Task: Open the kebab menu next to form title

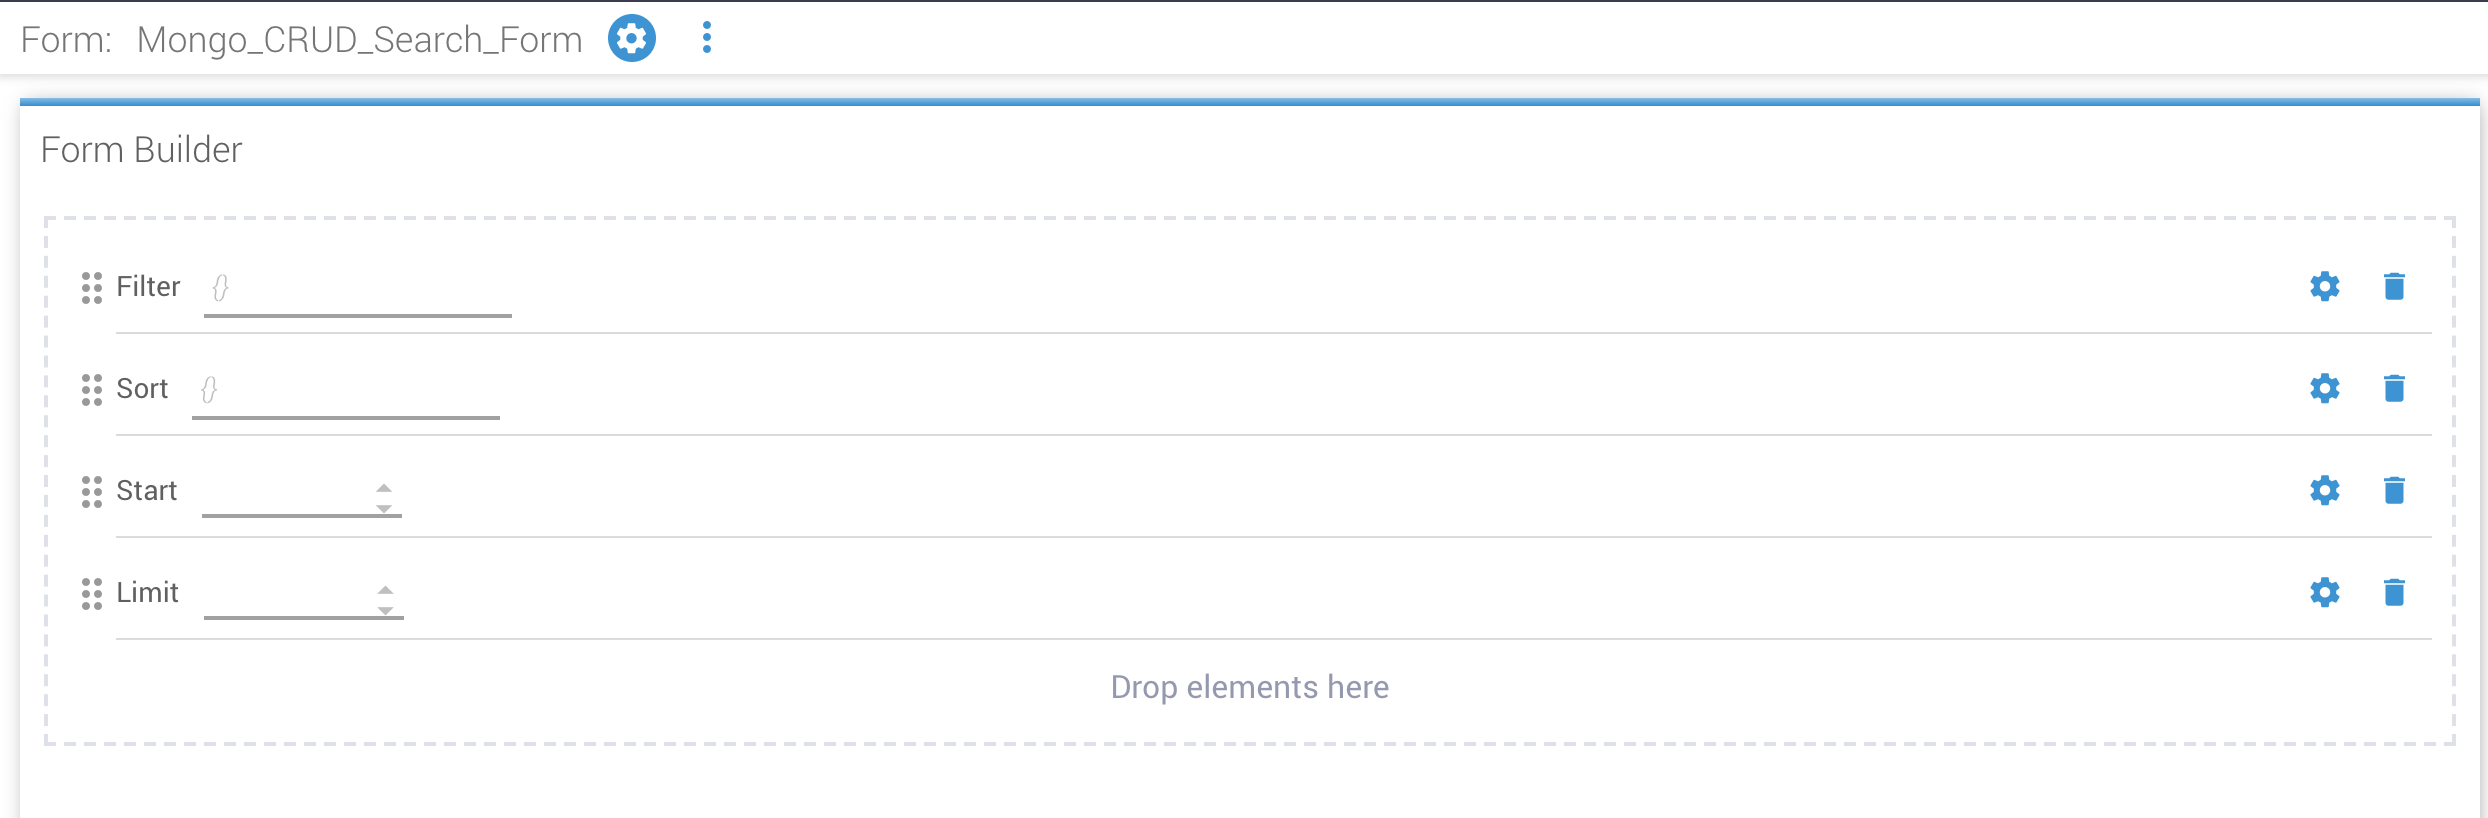Action: (x=707, y=38)
